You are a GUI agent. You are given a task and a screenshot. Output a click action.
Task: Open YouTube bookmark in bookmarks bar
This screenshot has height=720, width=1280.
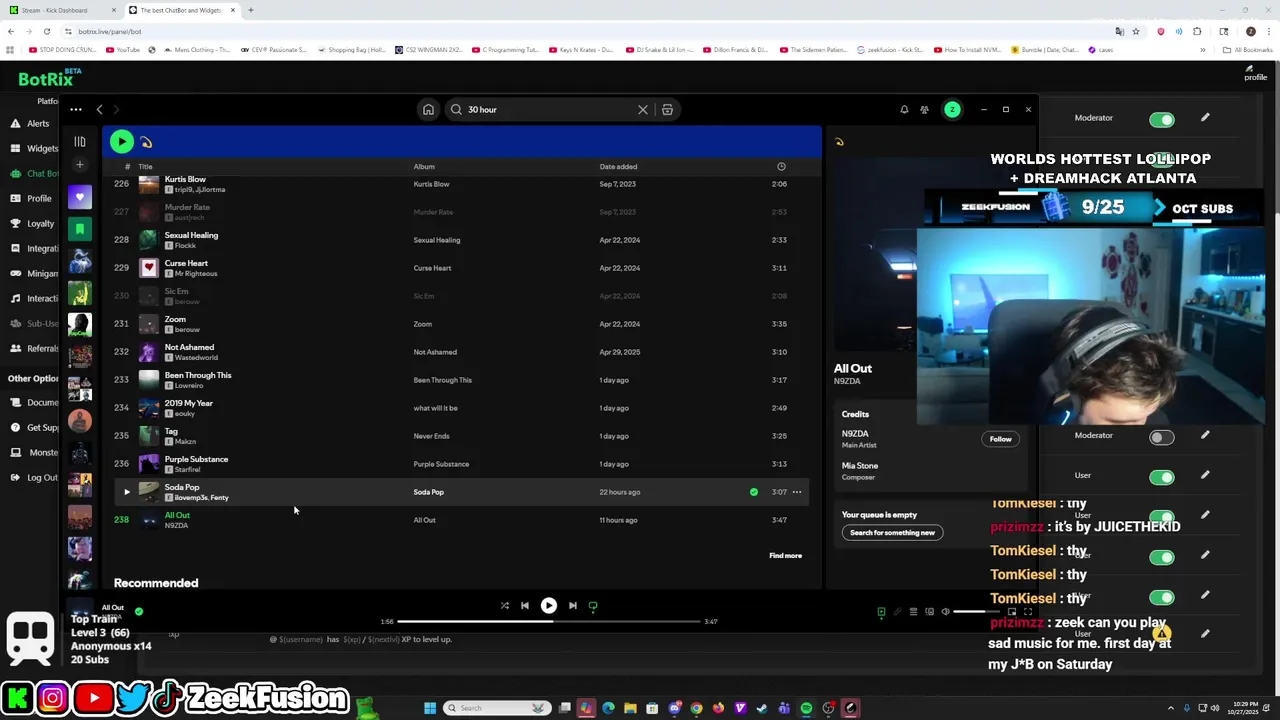point(123,50)
